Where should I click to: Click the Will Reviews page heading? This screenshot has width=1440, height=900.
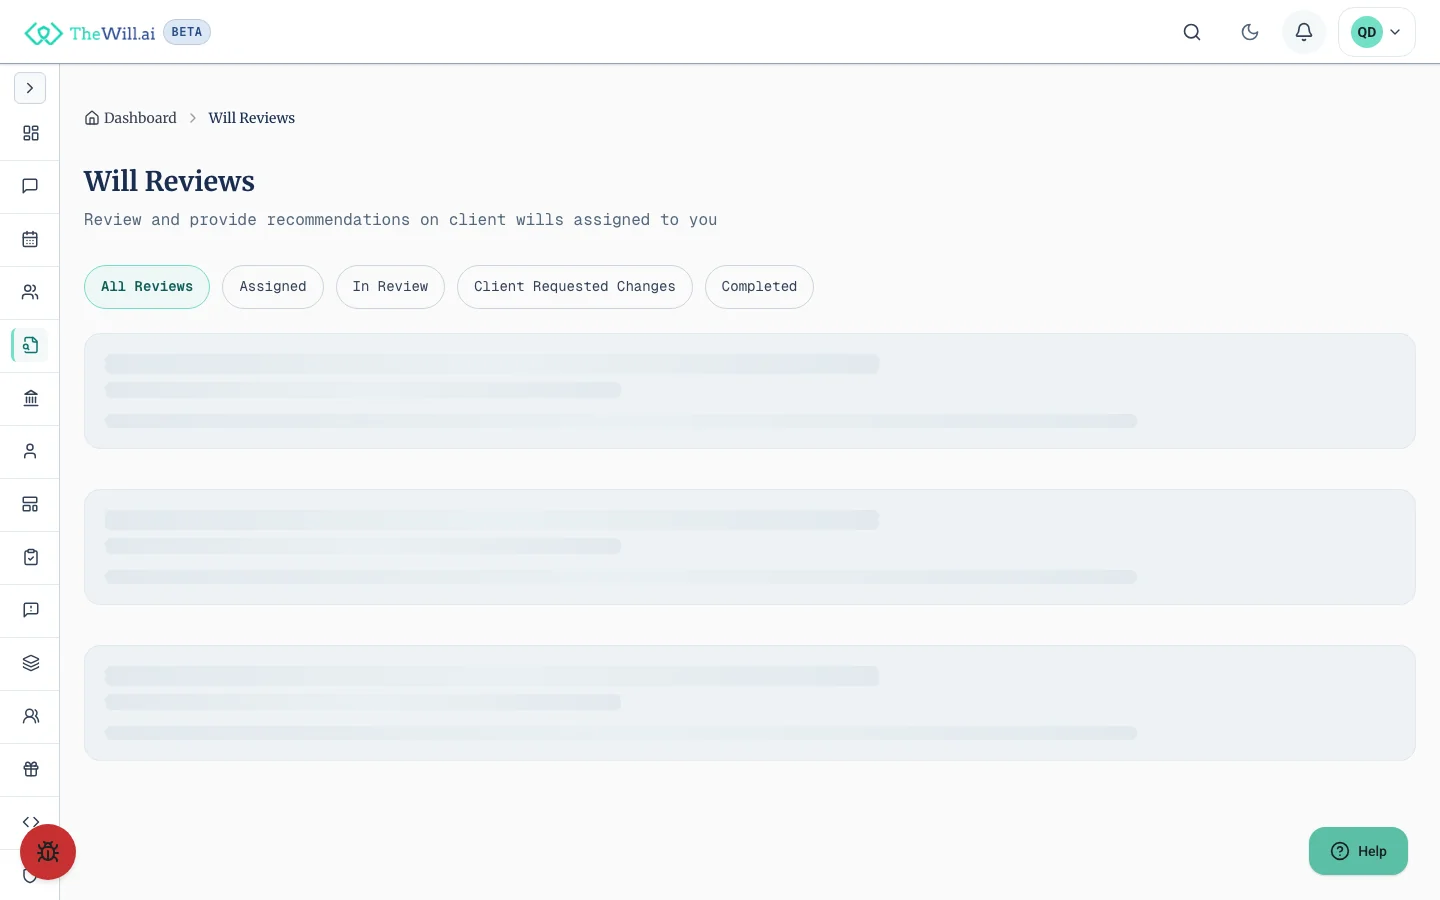point(169,181)
